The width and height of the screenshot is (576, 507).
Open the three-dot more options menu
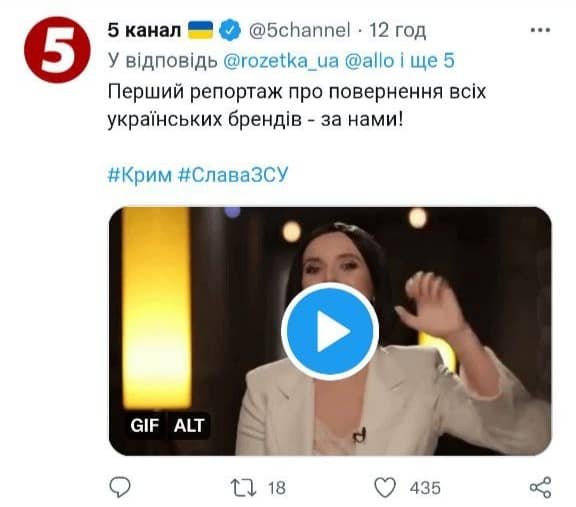point(540,30)
